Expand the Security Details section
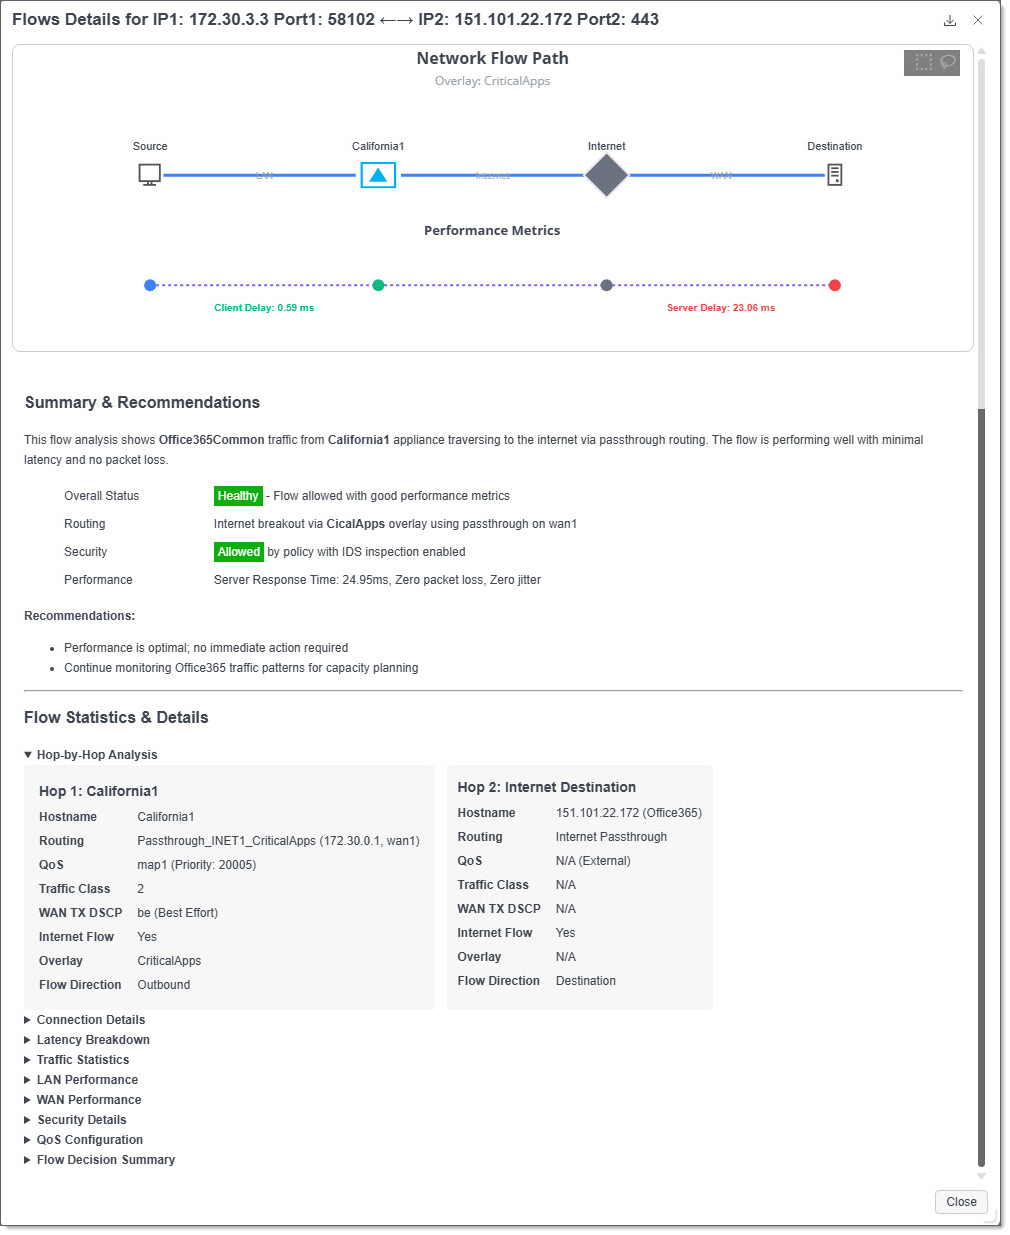The width and height of the screenshot is (1010, 1235). coord(76,1120)
